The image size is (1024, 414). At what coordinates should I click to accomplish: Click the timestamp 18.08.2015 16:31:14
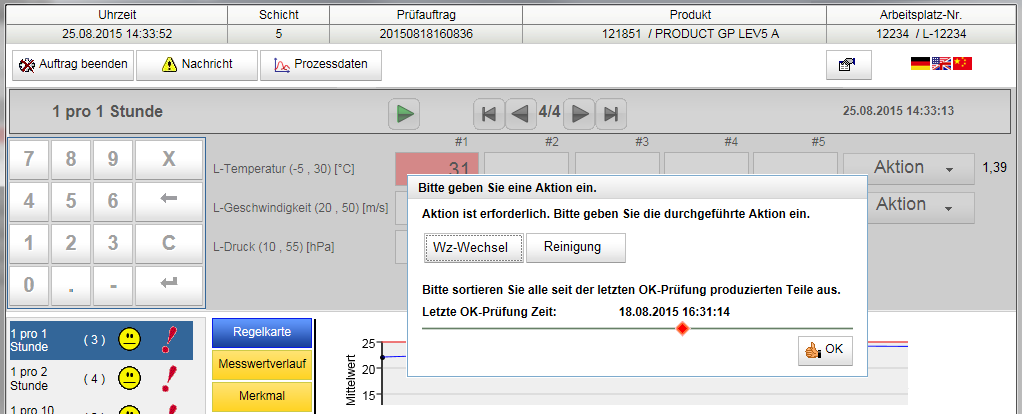pyautogui.click(x=674, y=312)
